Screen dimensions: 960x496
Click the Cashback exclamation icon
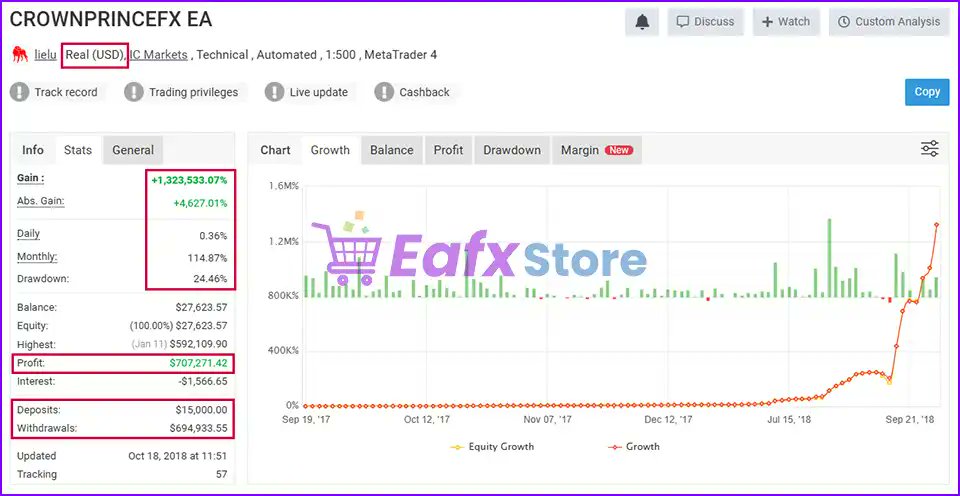(384, 92)
